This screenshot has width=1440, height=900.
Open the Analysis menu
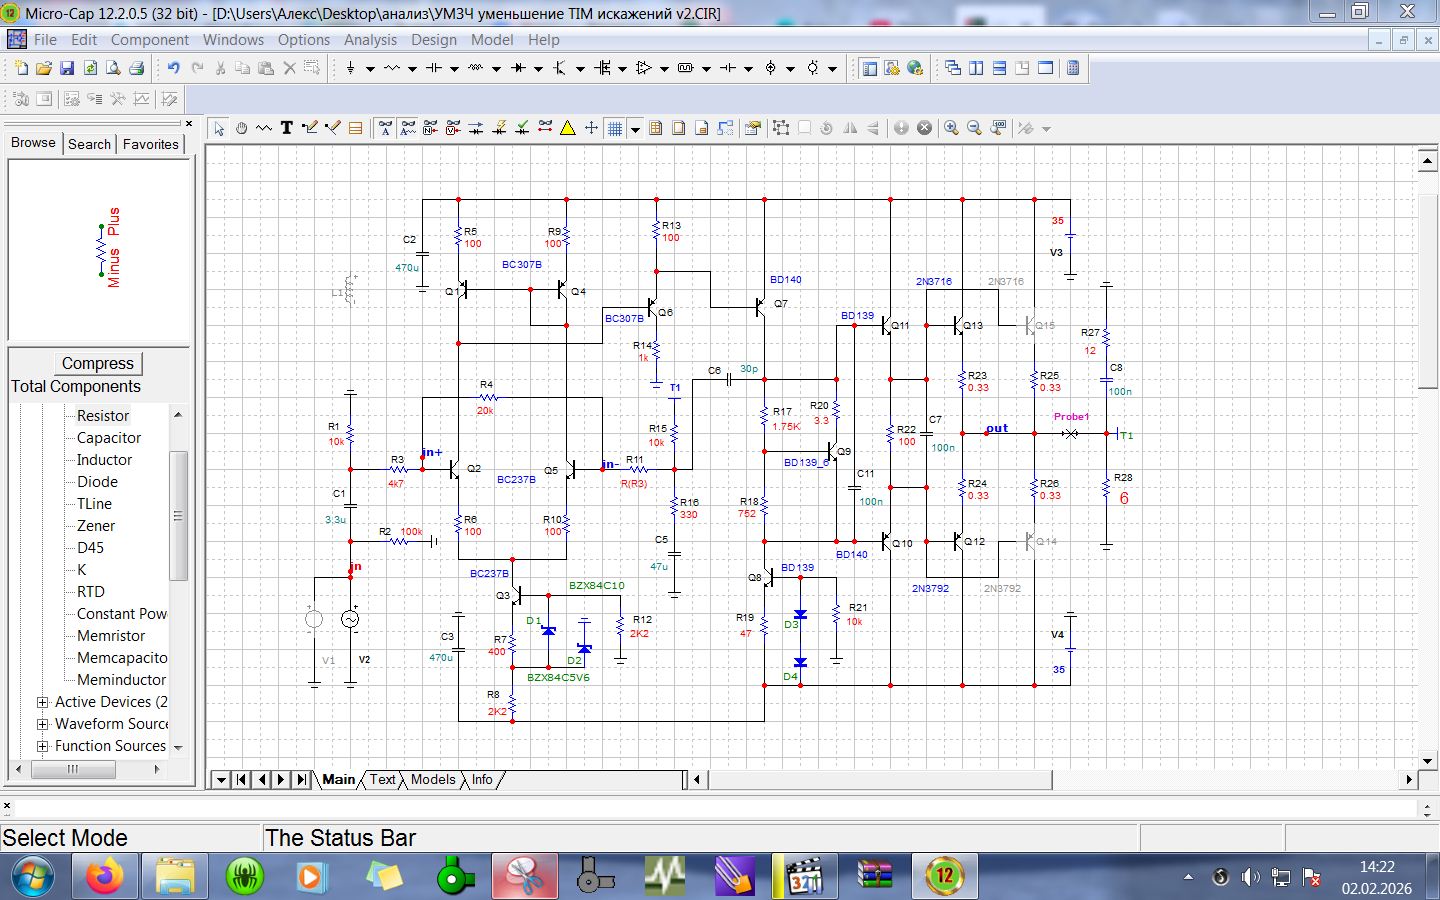click(x=370, y=40)
